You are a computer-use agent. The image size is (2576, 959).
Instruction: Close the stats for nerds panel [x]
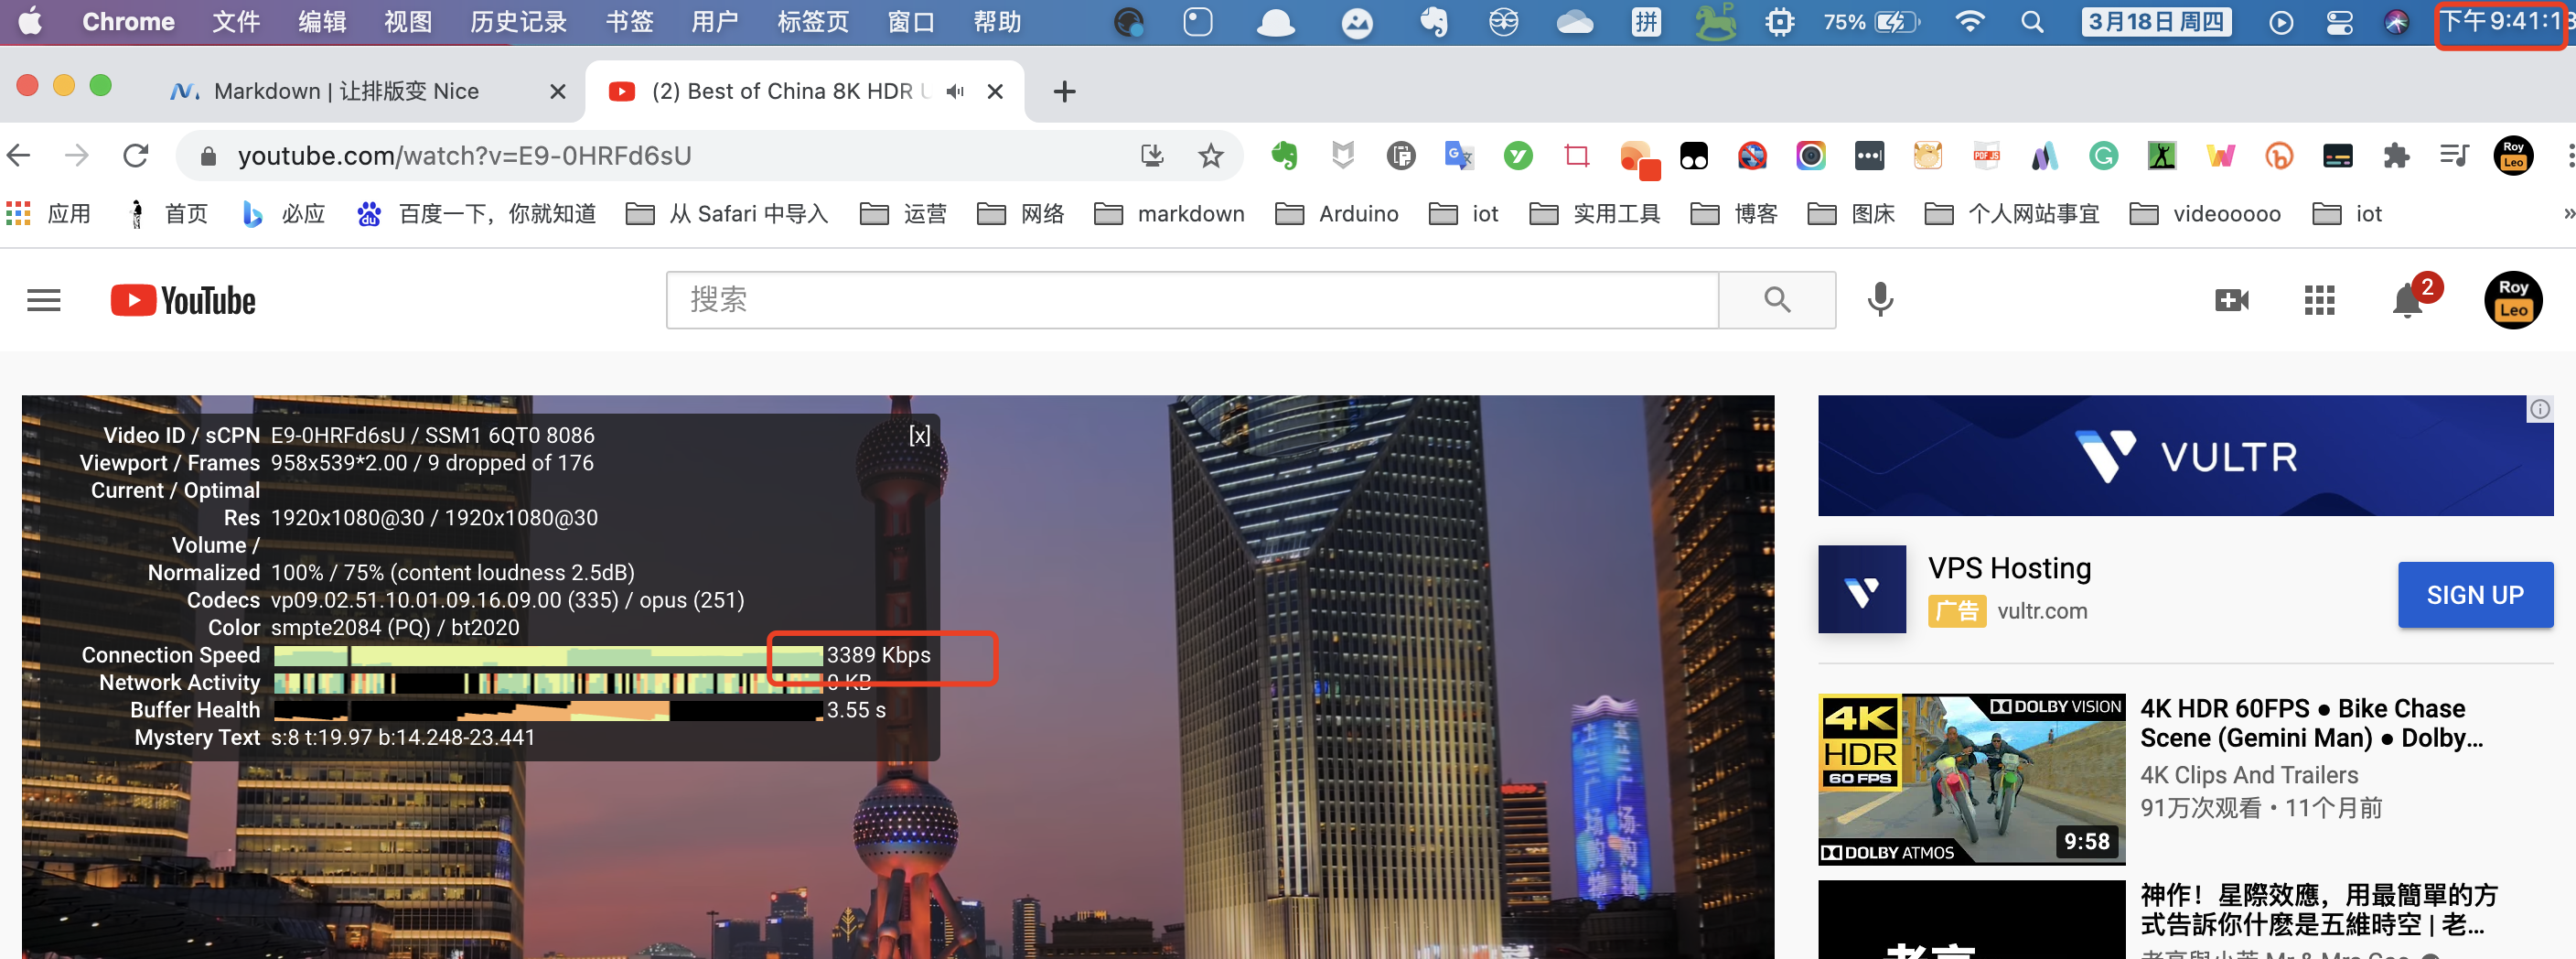[919, 435]
